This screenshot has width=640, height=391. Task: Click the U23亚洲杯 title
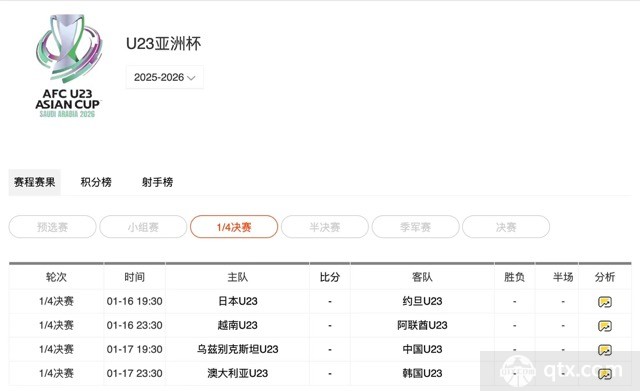[163, 44]
